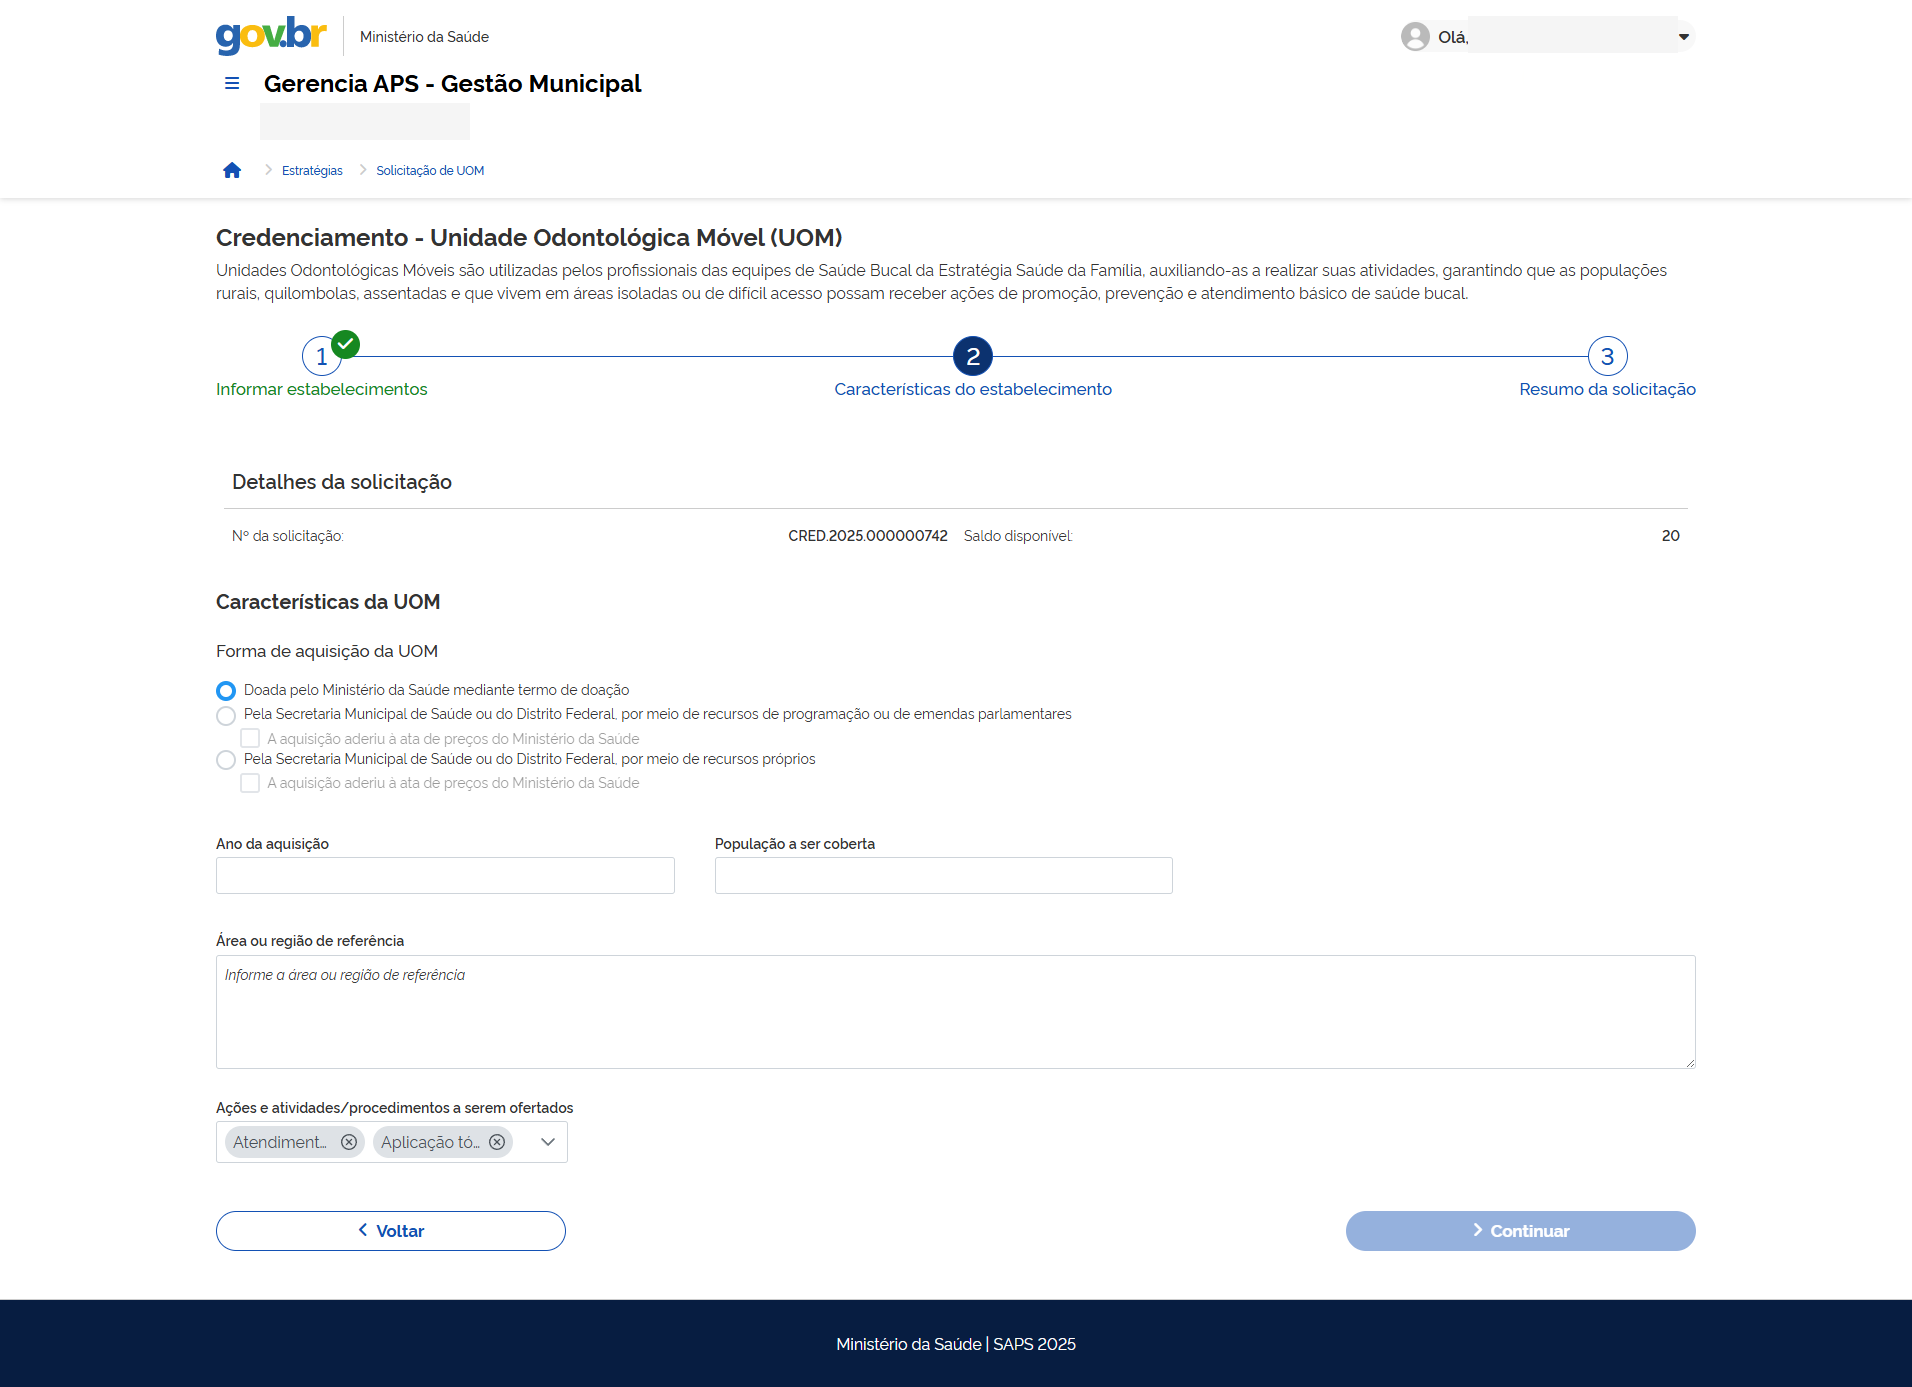This screenshot has height=1387, width=1912.
Task: Open the Estratégias breadcrumb link
Action: coord(312,171)
